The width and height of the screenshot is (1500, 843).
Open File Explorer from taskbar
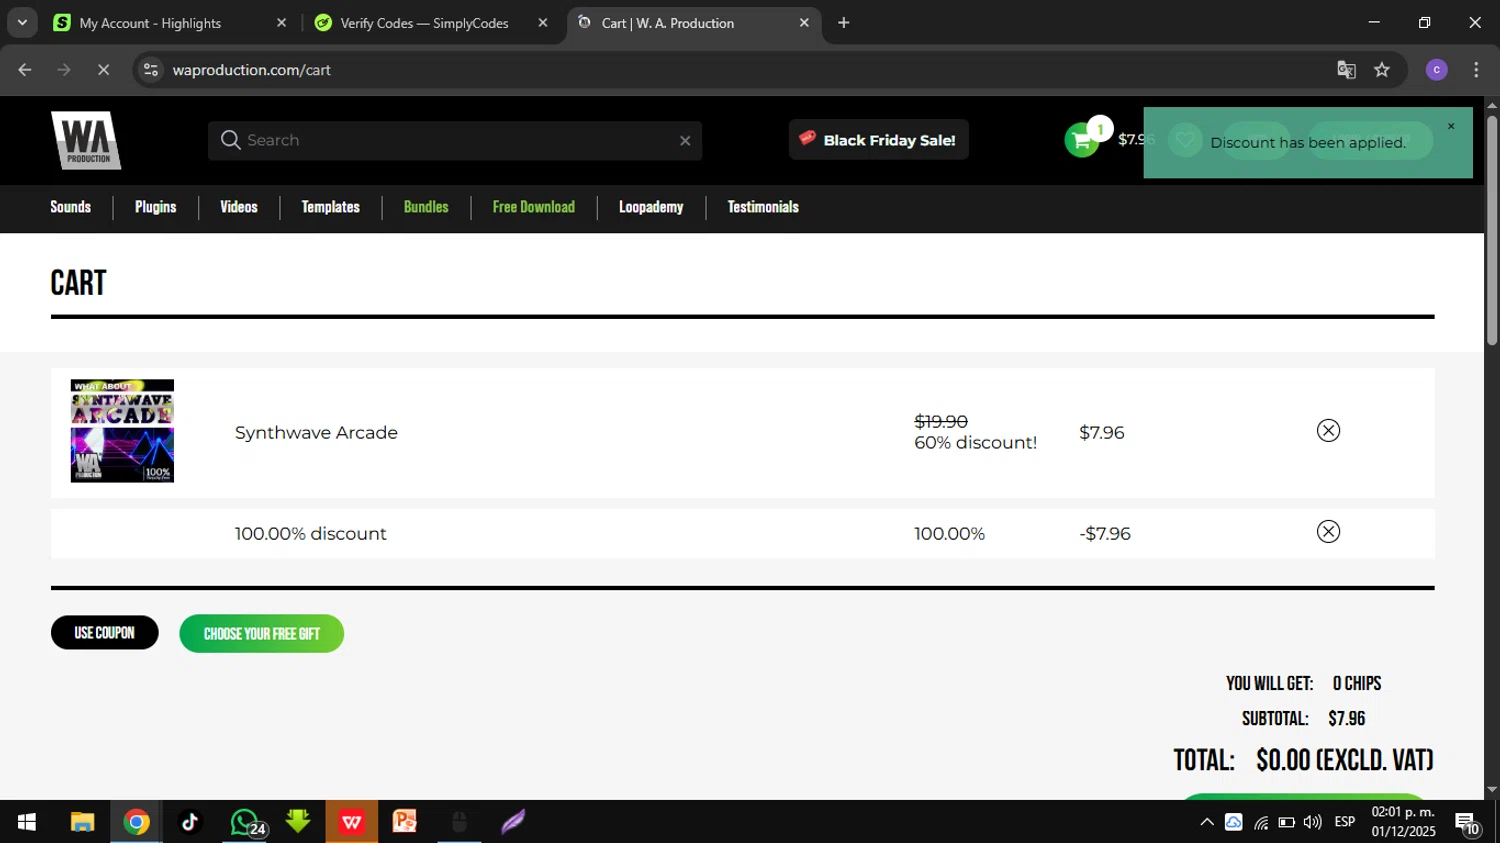click(82, 822)
